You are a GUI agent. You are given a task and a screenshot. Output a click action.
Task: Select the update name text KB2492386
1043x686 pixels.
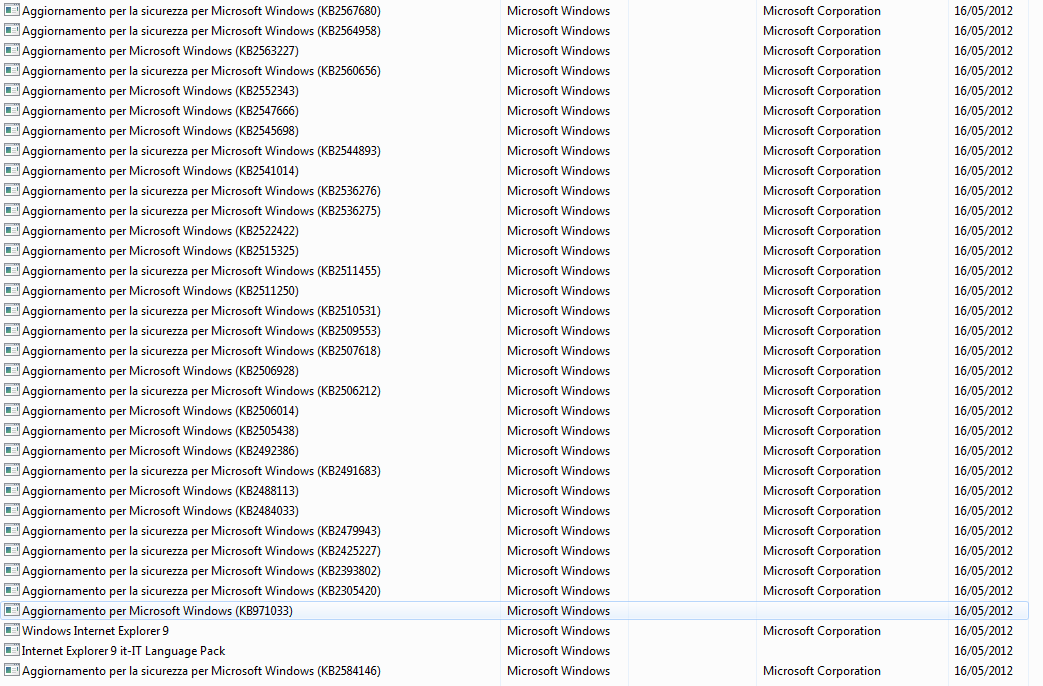(160, 451)
